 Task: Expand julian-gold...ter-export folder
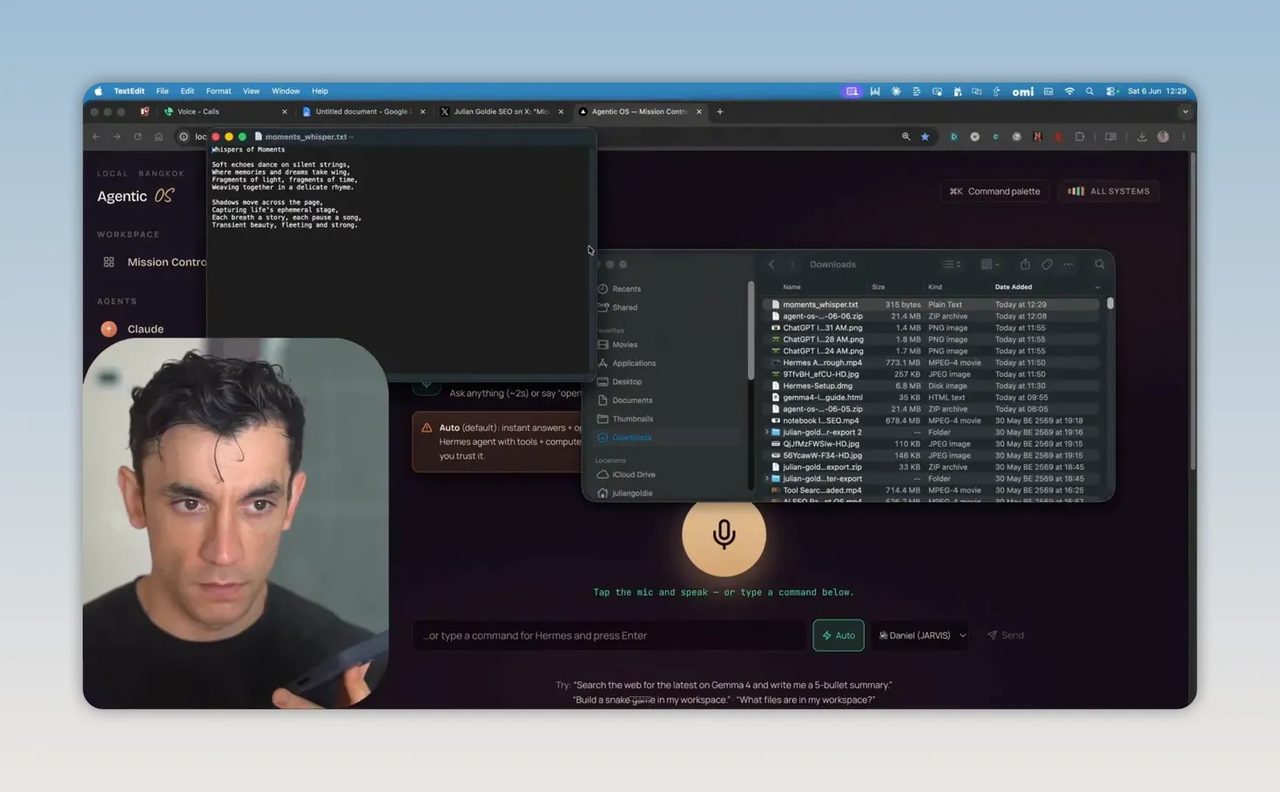[x=767, y=478]
